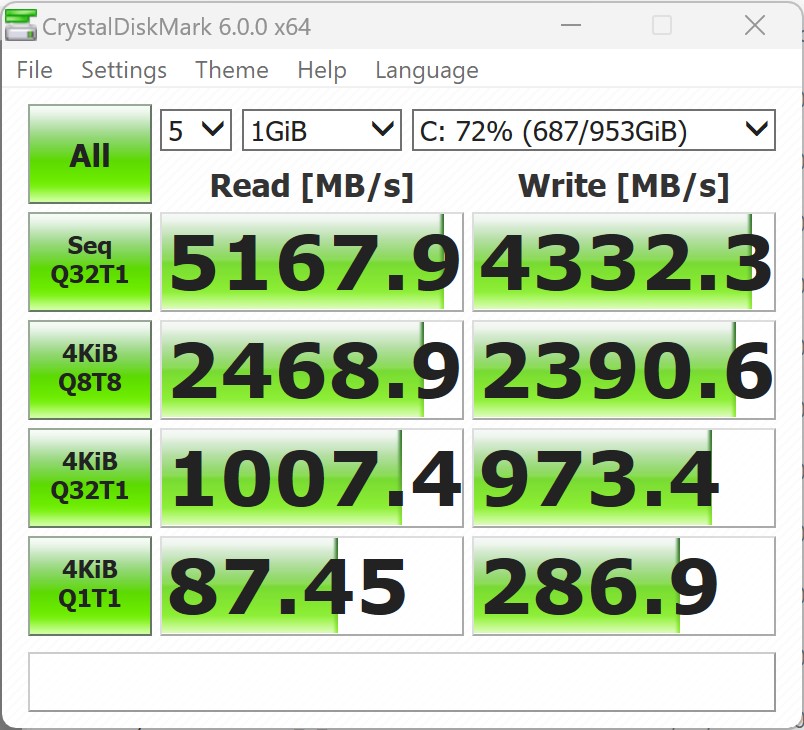Close the CrystalDiskMark window
The width and height of the screenshot is (804, 730).
754,25
